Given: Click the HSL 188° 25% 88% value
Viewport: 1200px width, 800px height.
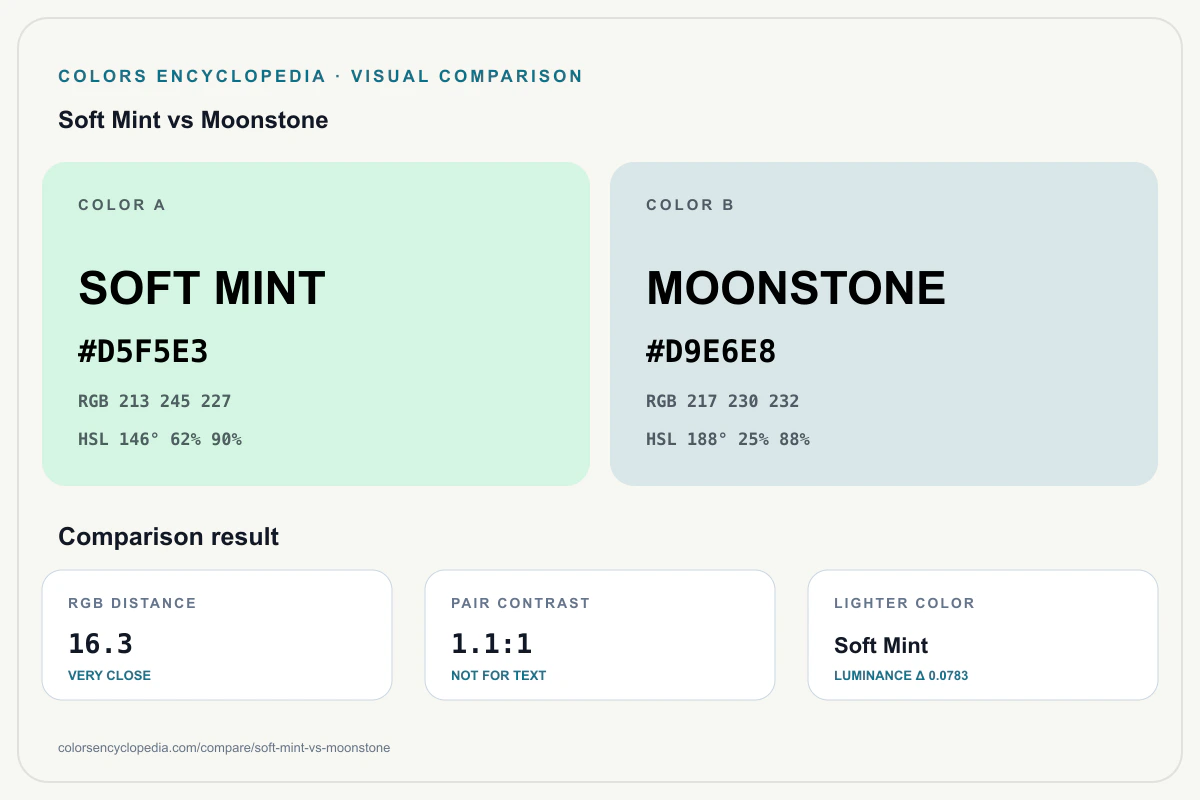Looking at the screenshot, I should tap(728, 439).
